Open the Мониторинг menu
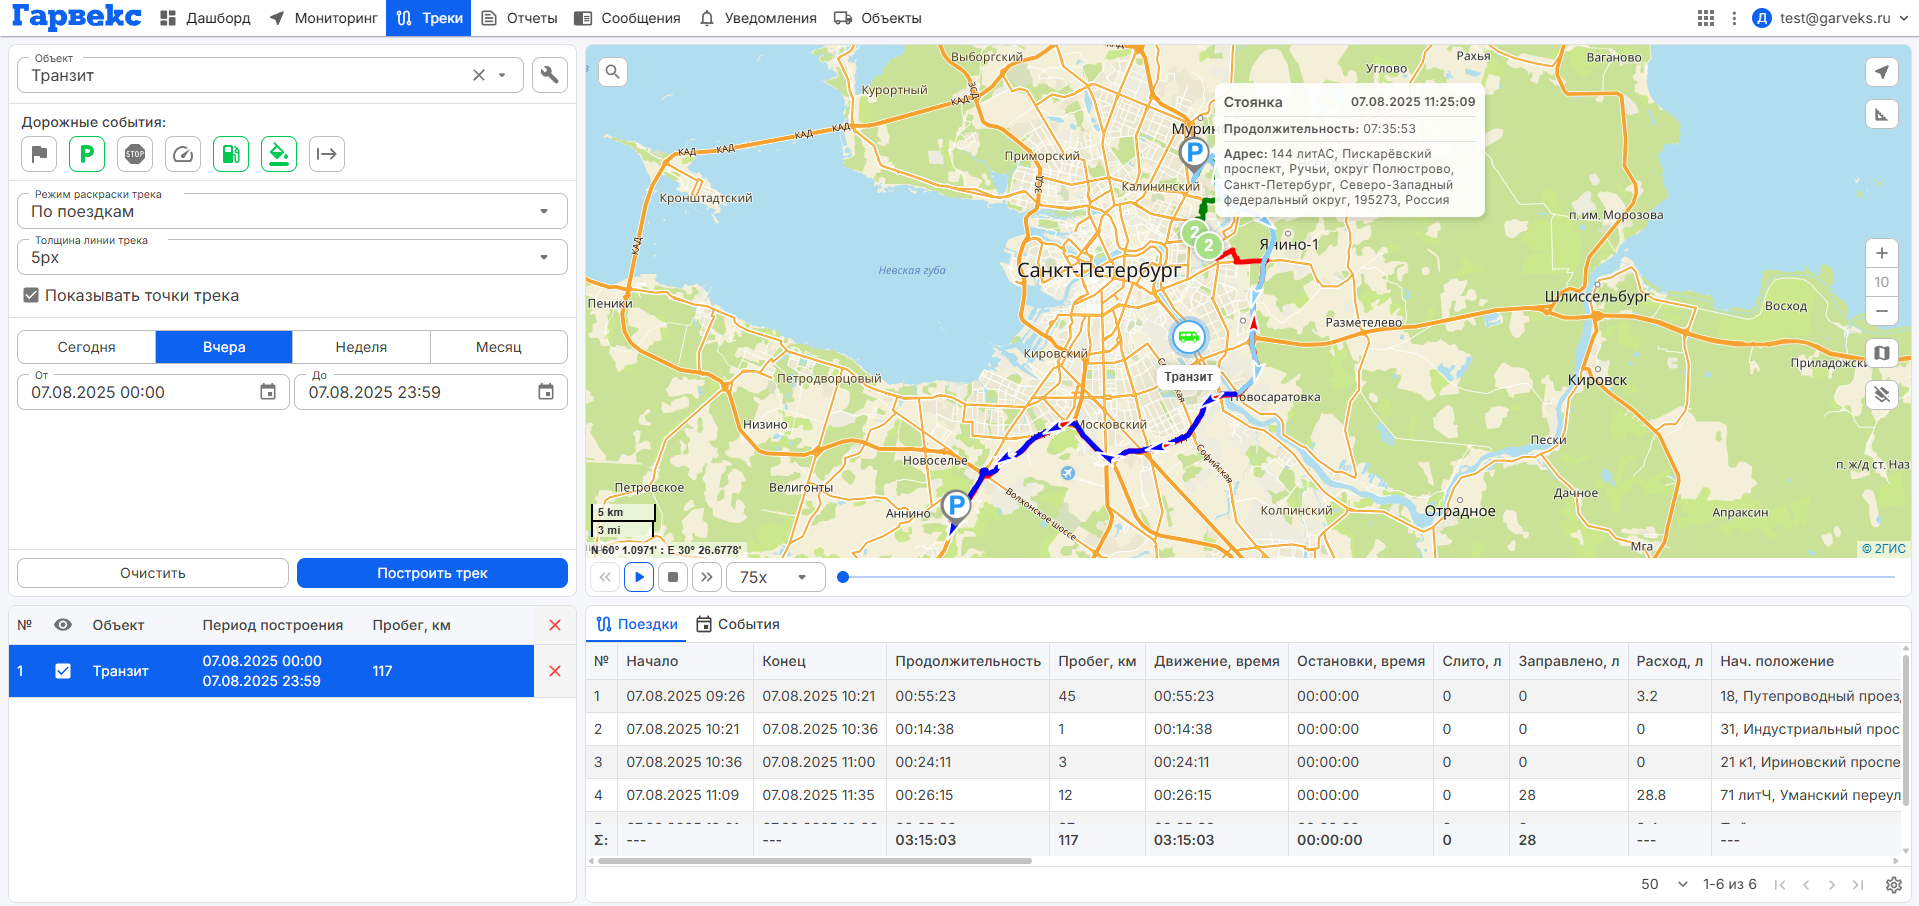This screenshot has height=906, width=1919. pos(323,18)
